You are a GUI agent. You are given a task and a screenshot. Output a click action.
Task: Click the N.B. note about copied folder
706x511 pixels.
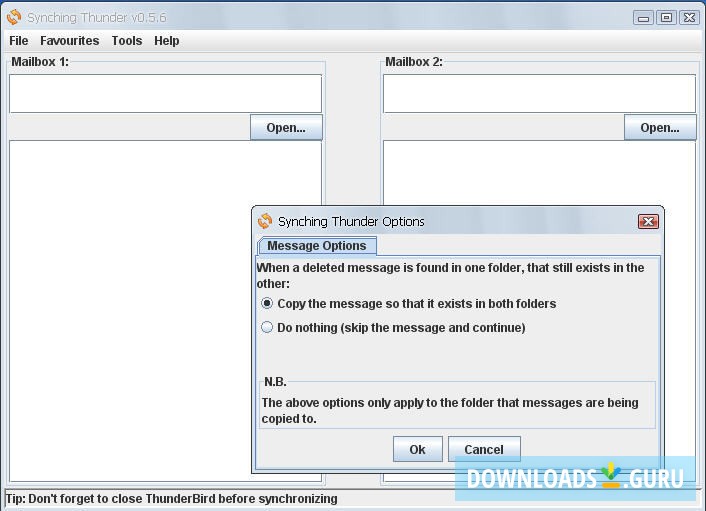(x=450, y=411)
